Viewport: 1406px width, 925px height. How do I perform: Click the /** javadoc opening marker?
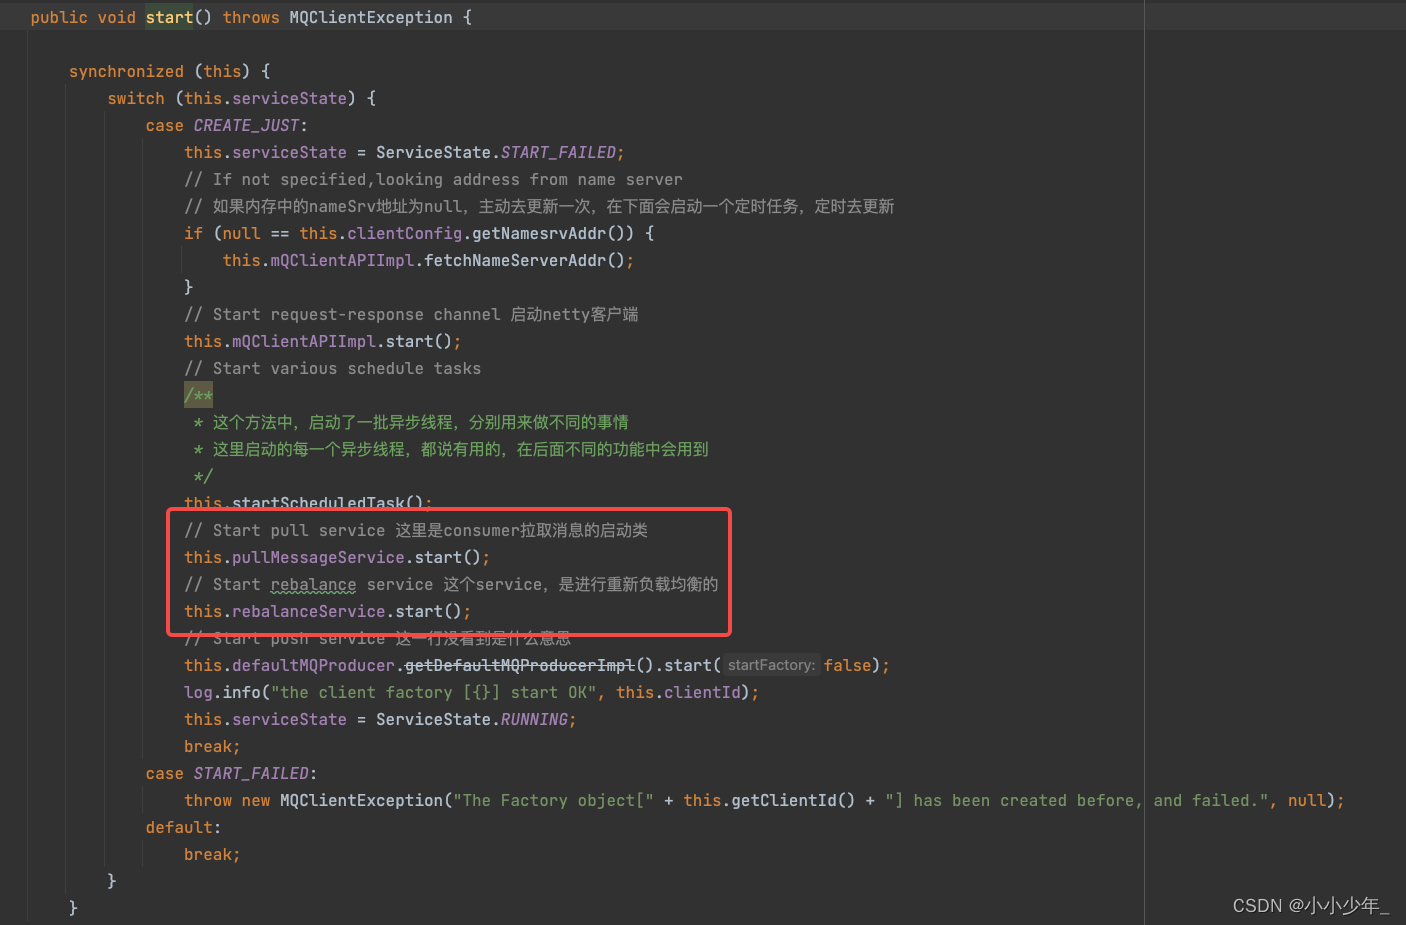(x=198, y=395)
